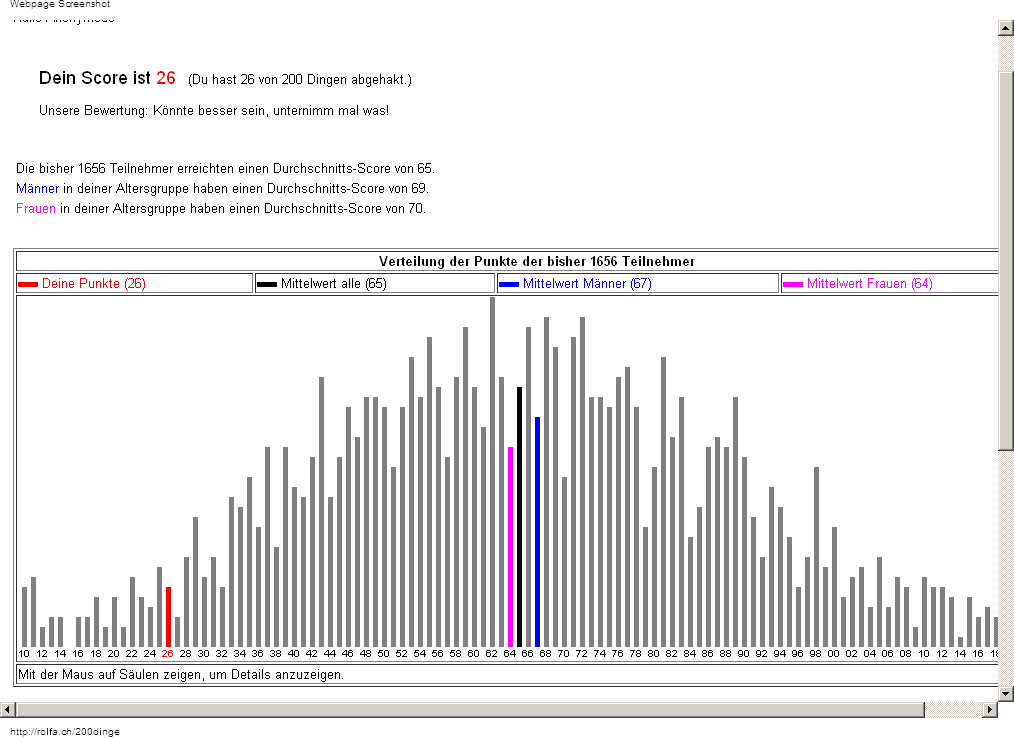Click the legend label 'Mittelwert Männer (67)'
Viewport: 1014px width, 738px height.
click(587, 283)
